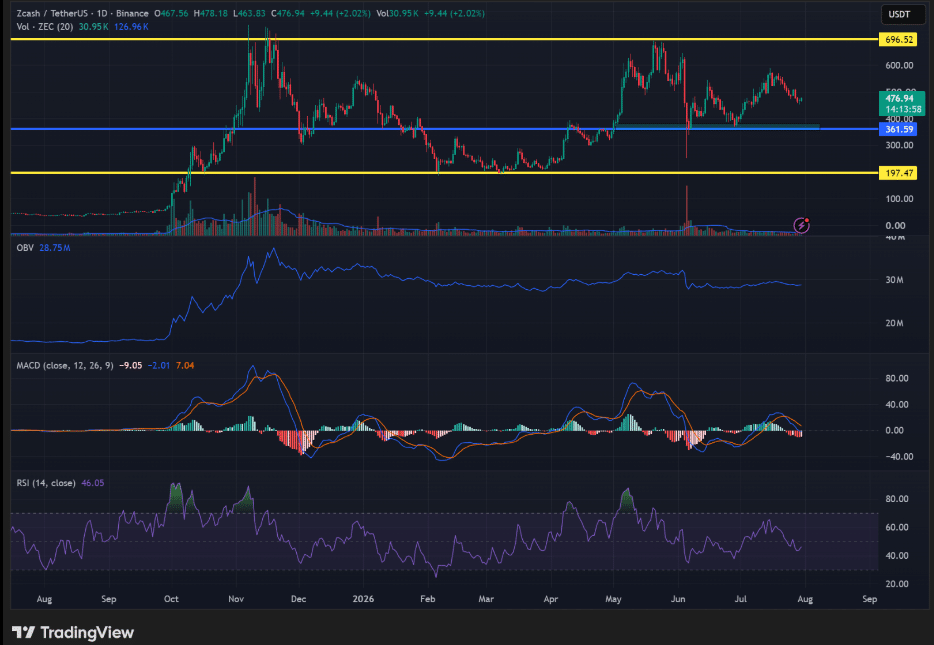This screenshot has height=645, width=934.
Task: Click the RSI value 46.05
Action: pos(92,483)
